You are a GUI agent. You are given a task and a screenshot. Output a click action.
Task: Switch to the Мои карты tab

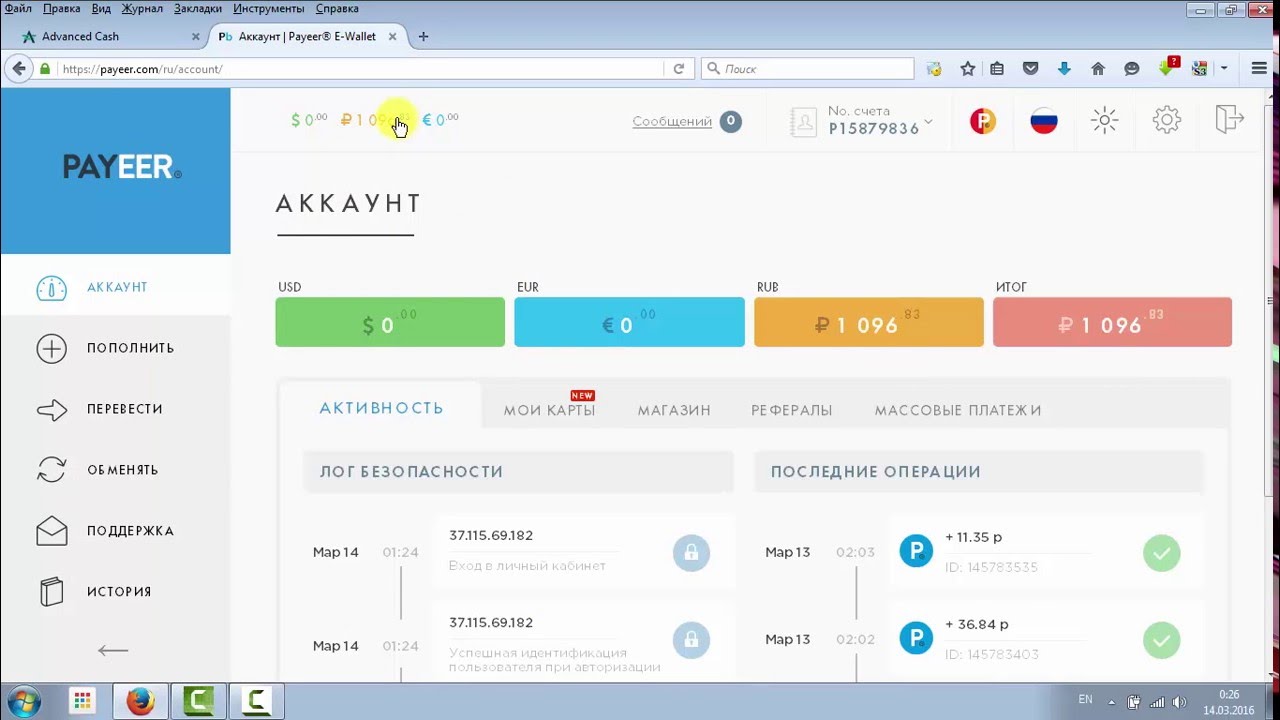549,410
